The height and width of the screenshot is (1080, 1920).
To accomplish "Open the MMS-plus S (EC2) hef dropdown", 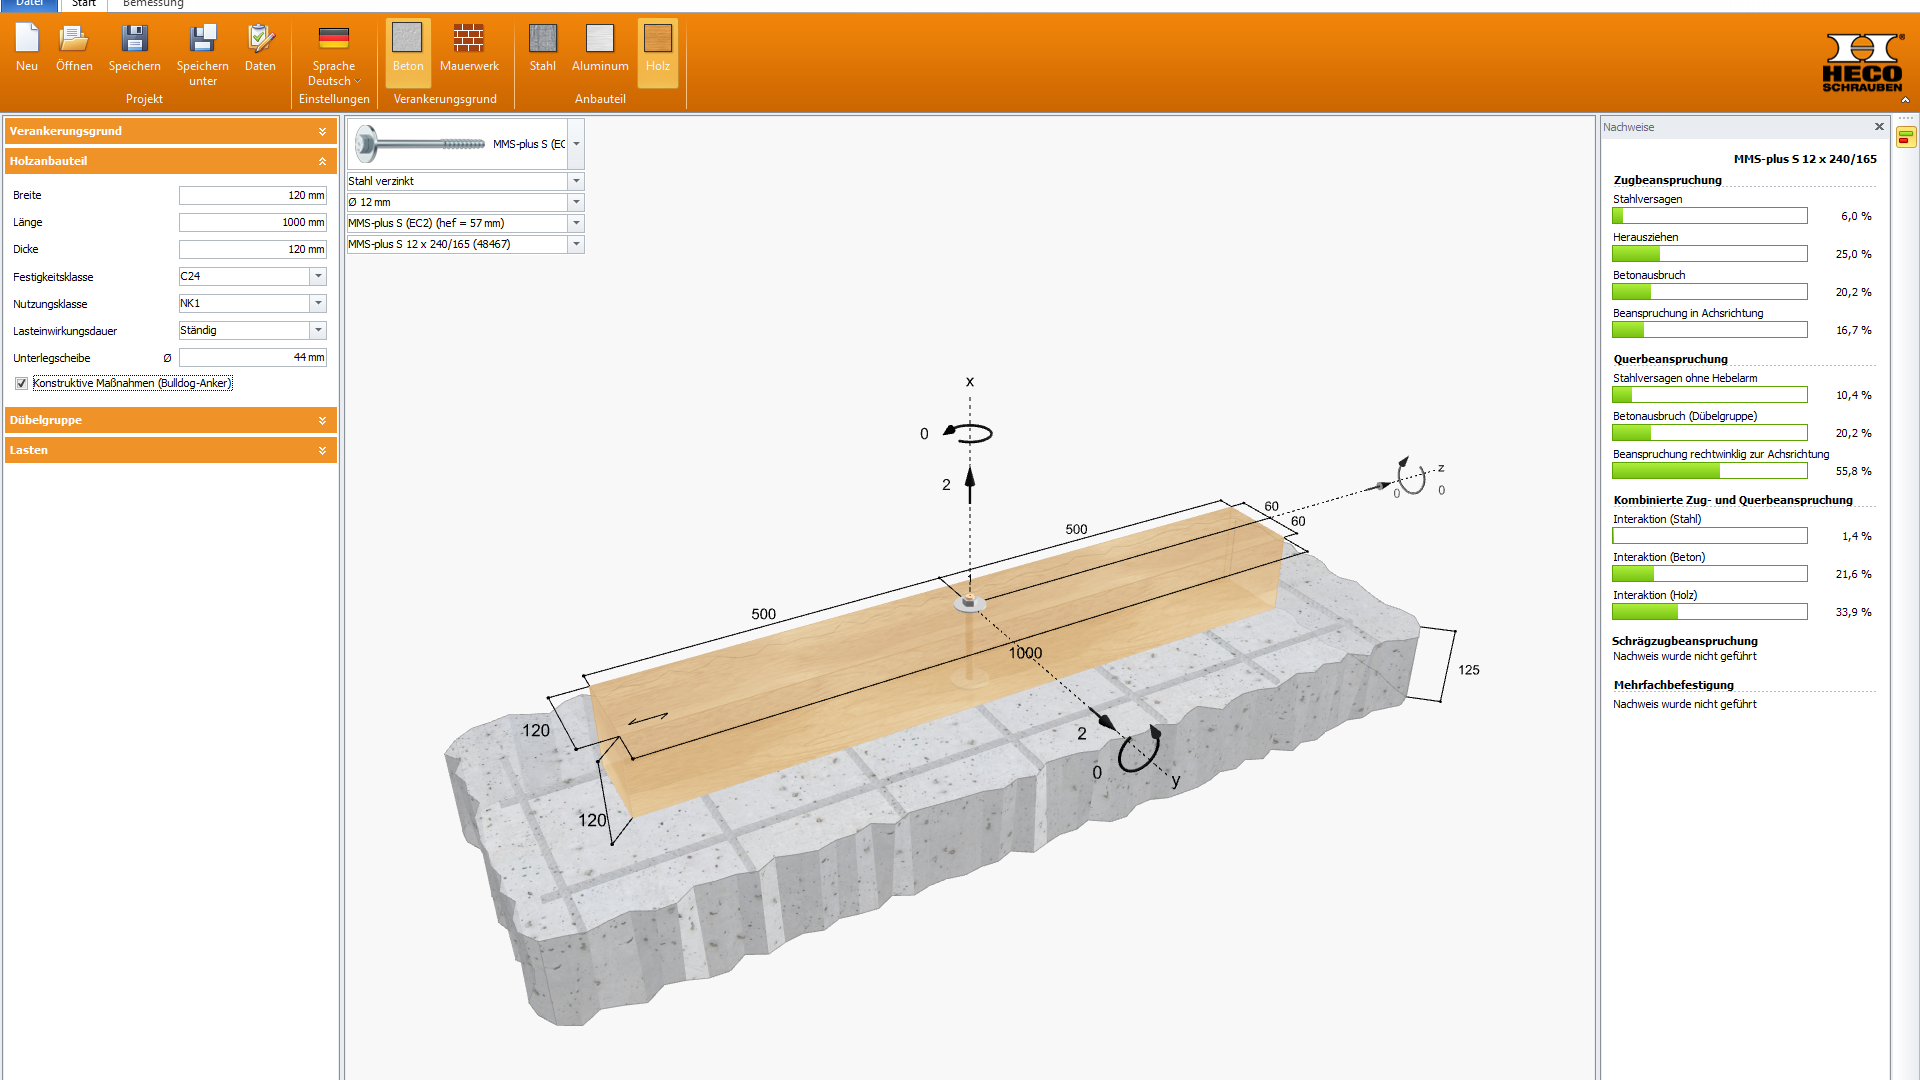I will [x=576, y=223].
